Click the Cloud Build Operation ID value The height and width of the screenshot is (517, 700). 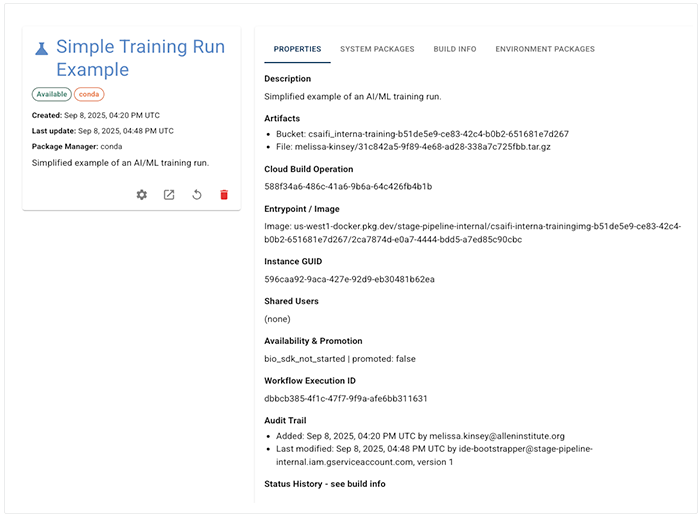[x=348, y=186]
